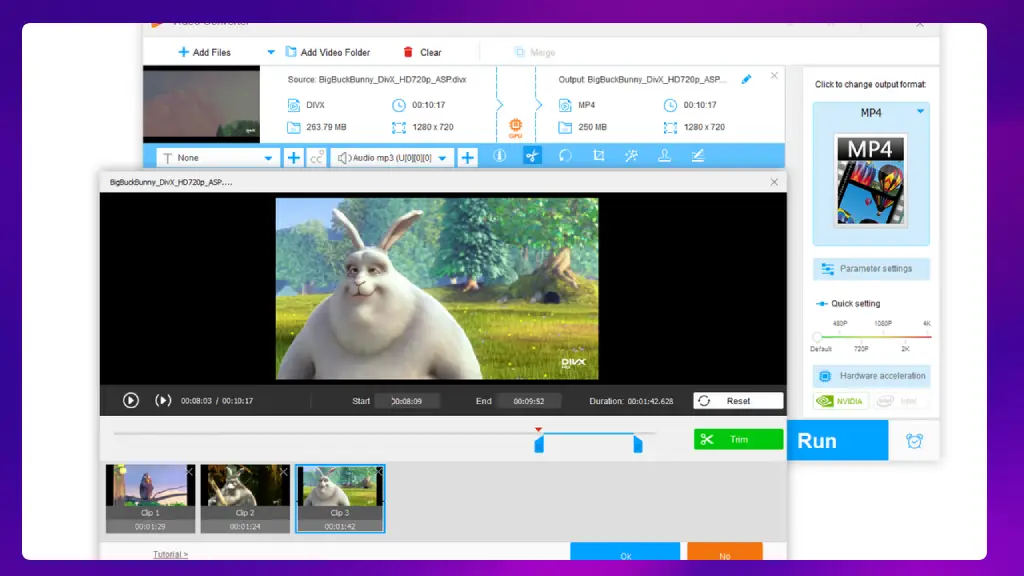Image resolution: width=1024 pixels, height=576 pixels.
Task: Open the Effects magic wand tool
Action: coord(631,155)
